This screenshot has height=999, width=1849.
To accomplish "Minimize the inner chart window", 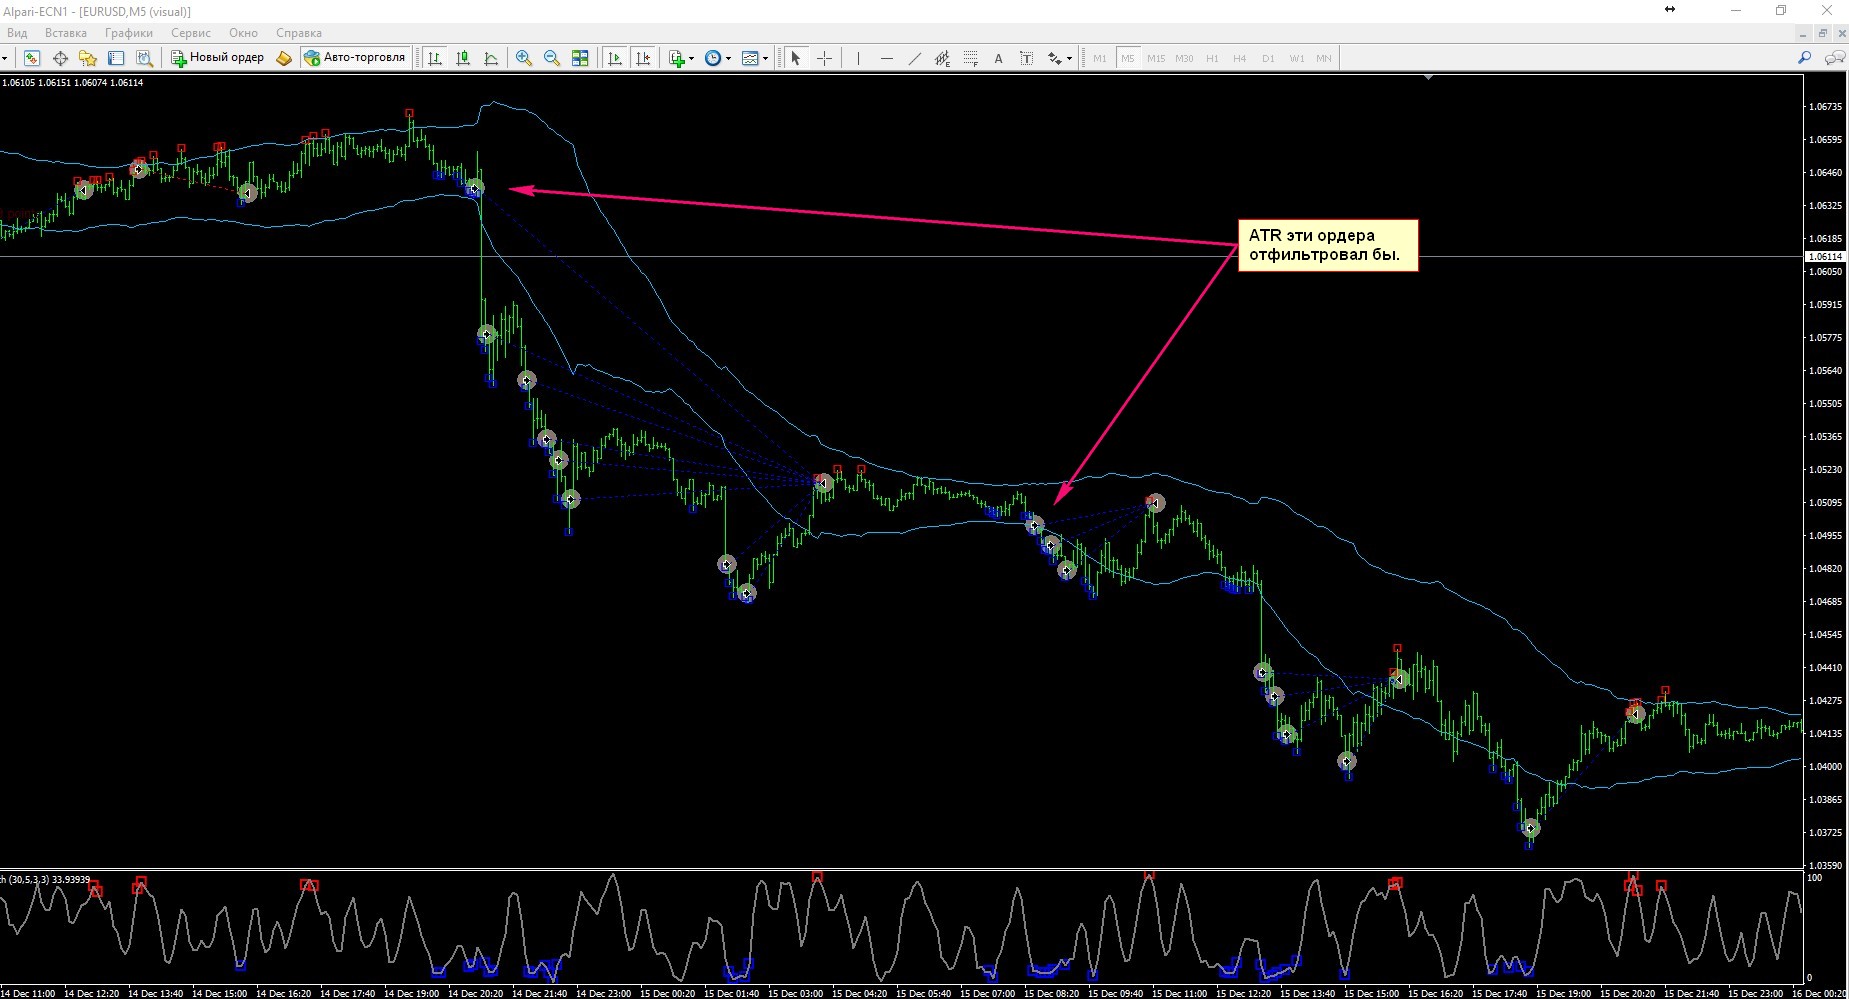I will (x=1803, y=33).
